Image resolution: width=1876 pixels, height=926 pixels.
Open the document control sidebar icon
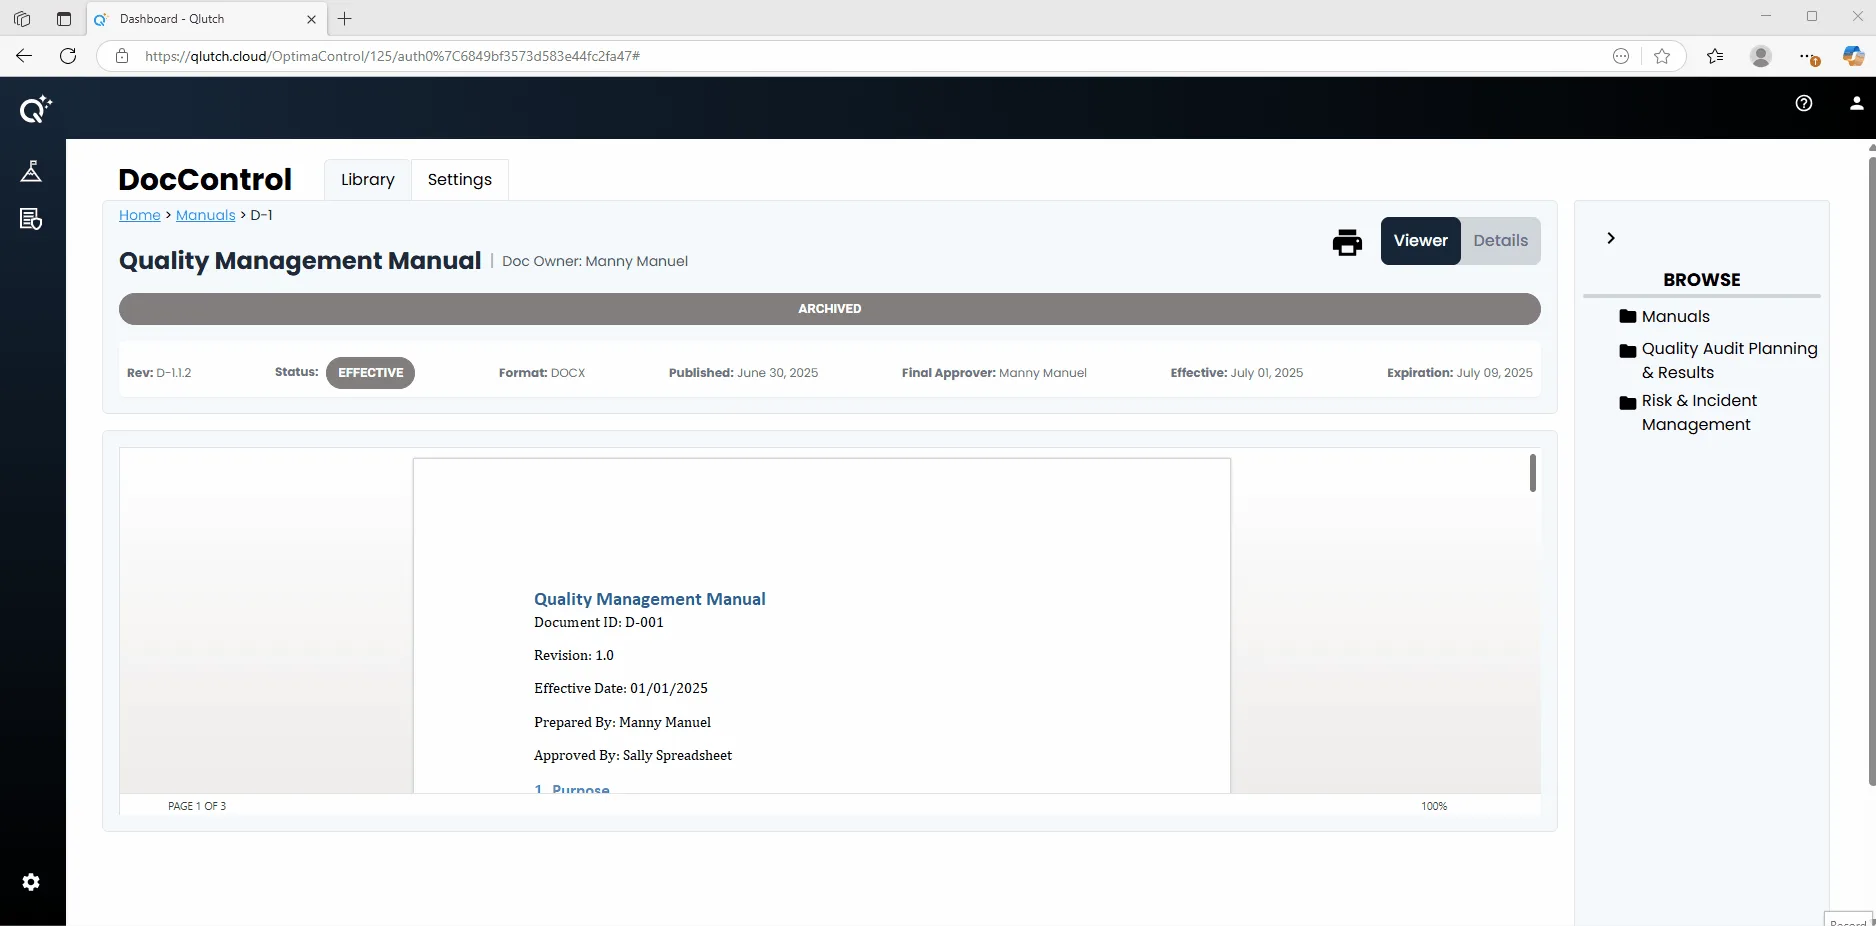pos(31,219)
